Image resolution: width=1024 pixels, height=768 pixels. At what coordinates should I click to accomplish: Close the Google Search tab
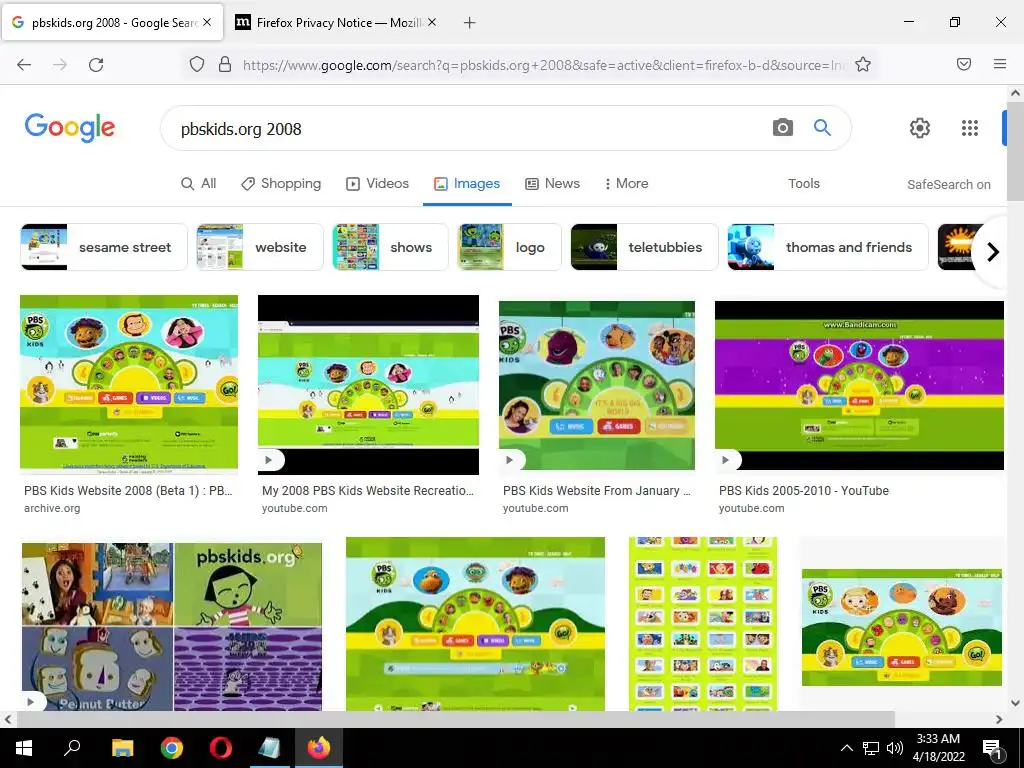click(x=207, y=22)
